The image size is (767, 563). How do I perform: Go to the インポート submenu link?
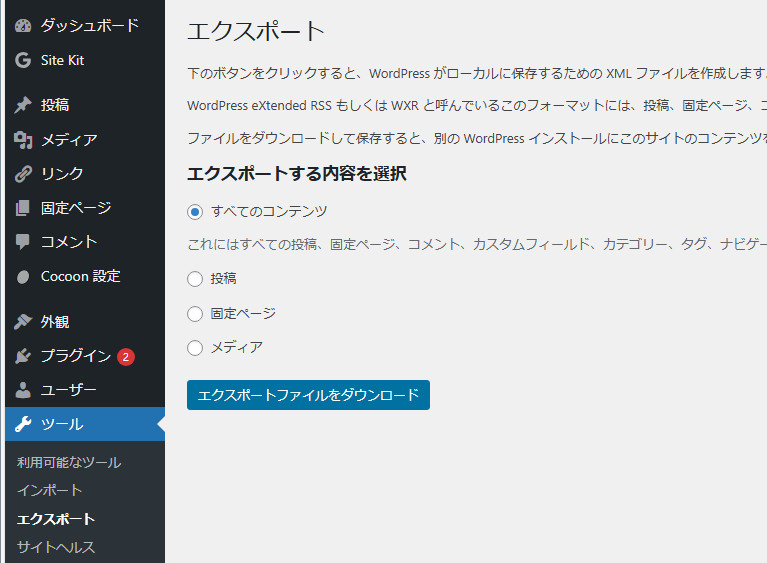point(49,490)
